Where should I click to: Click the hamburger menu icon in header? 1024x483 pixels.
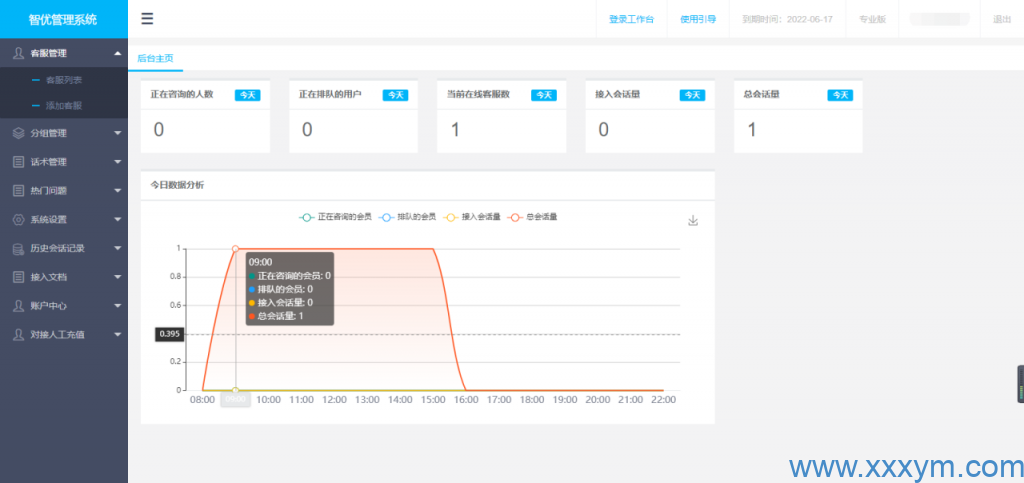[147, 19]
